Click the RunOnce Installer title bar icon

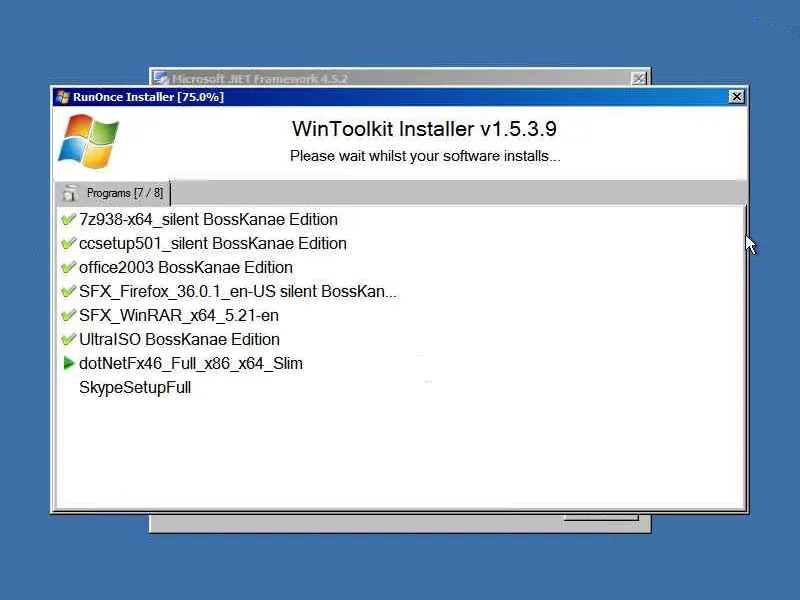click(63, 97)
